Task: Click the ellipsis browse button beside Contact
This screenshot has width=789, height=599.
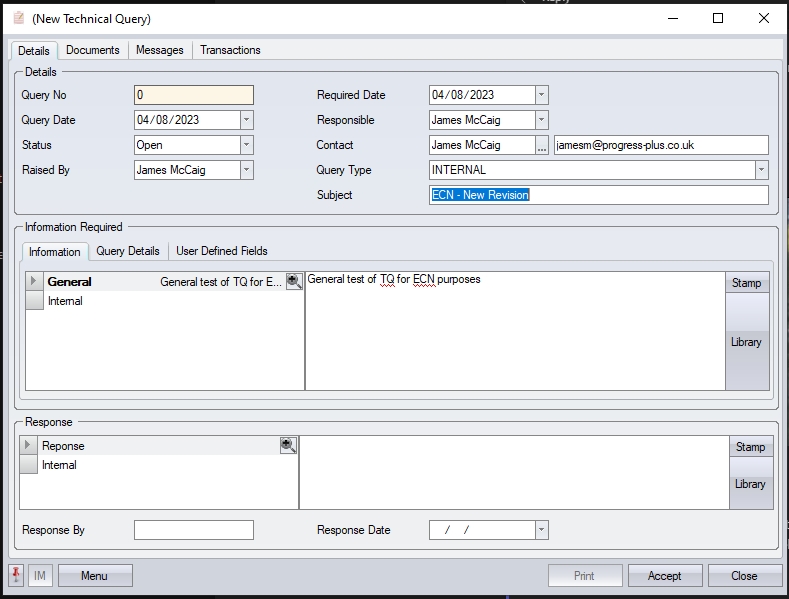Action: coord(542,145)
